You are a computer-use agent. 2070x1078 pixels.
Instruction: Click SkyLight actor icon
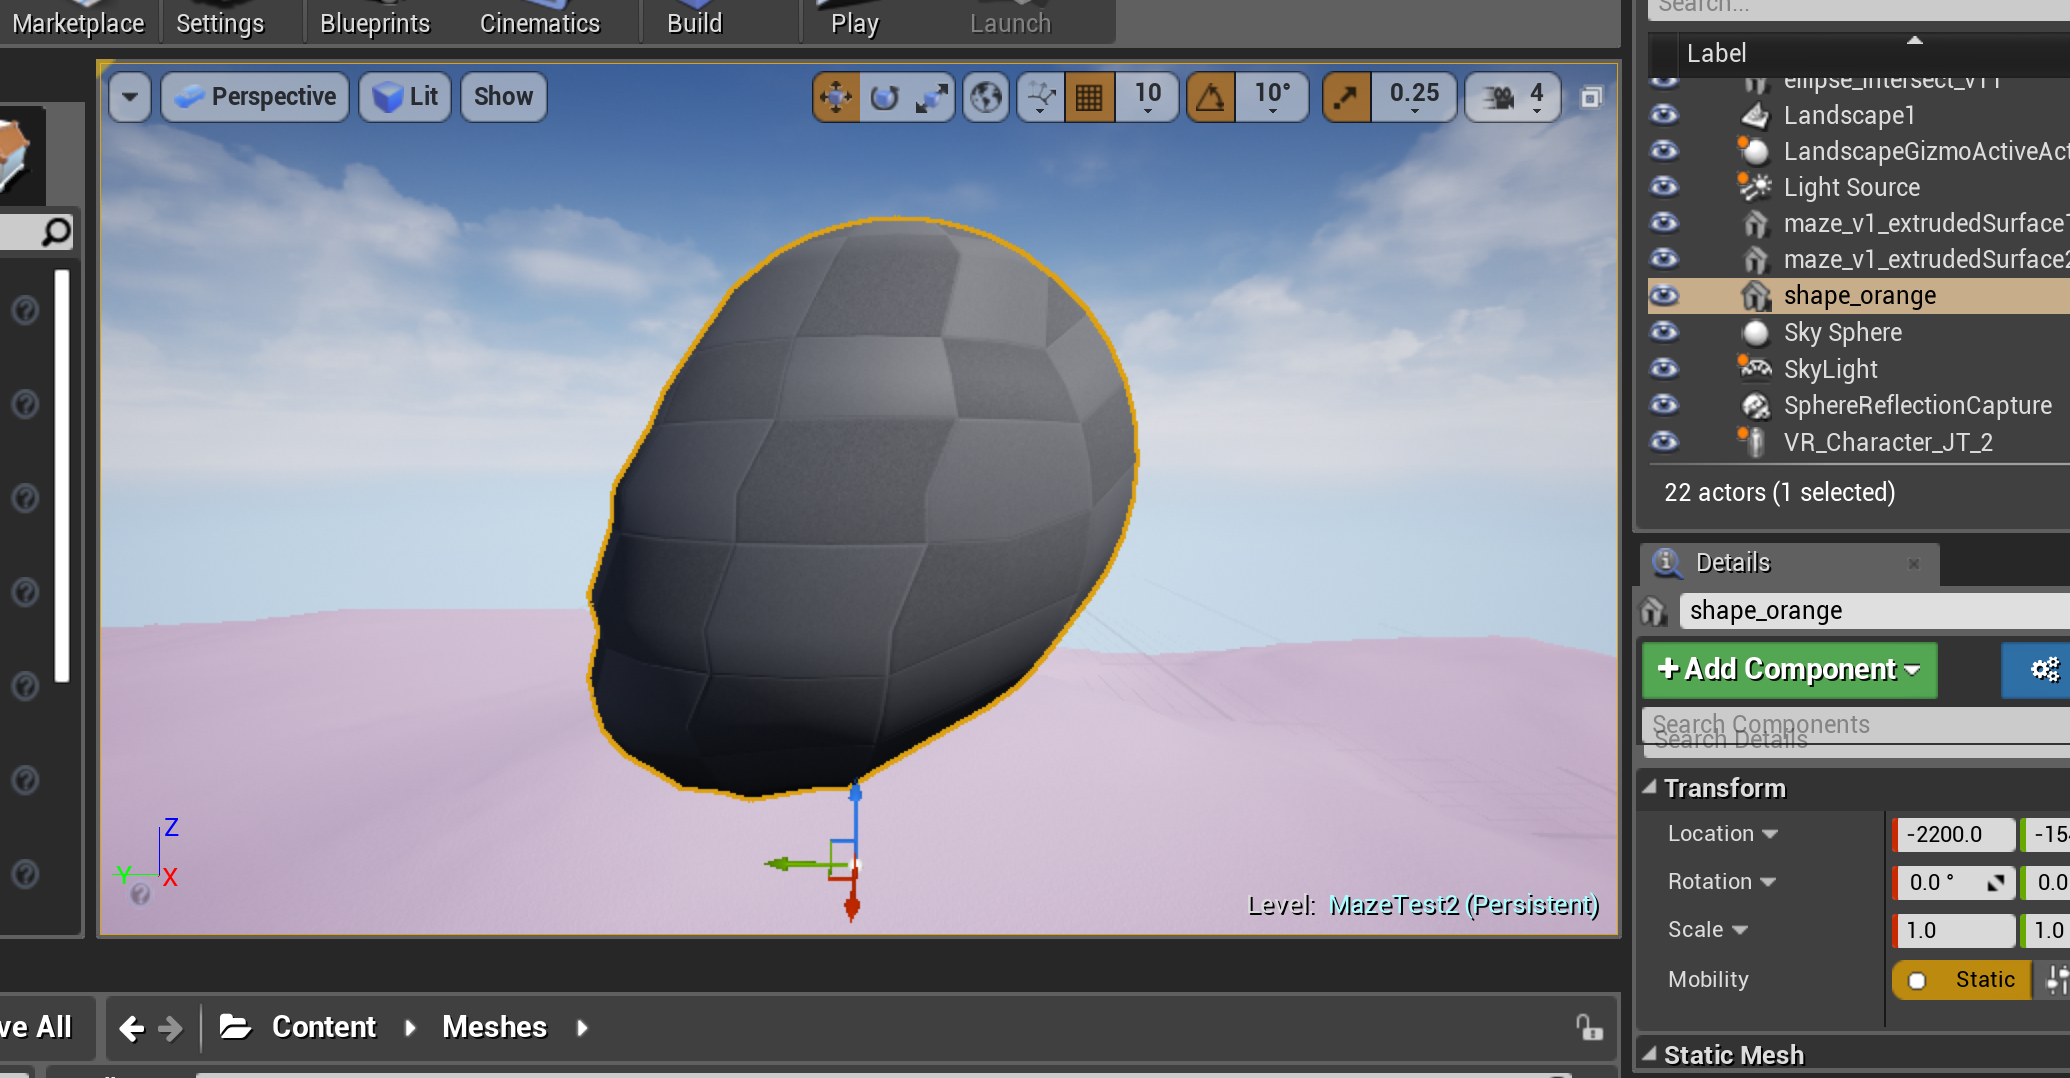pyautogui.click(x=1755, y=369)
